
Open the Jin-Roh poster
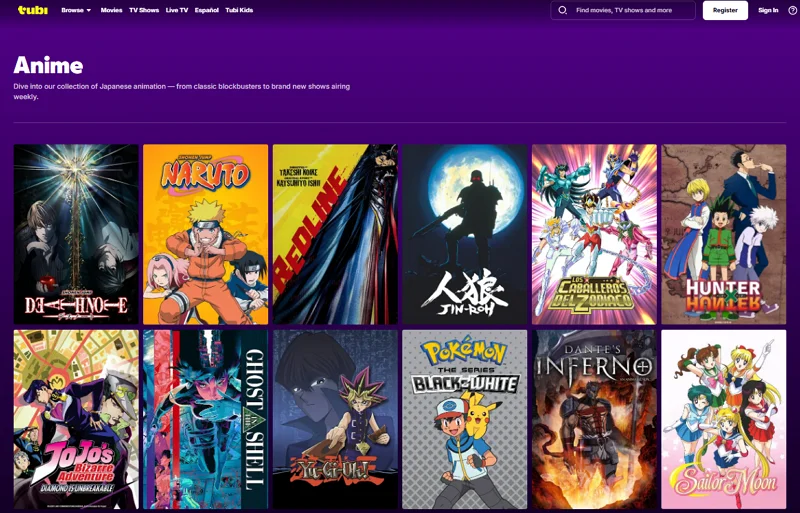click(464, 234)
